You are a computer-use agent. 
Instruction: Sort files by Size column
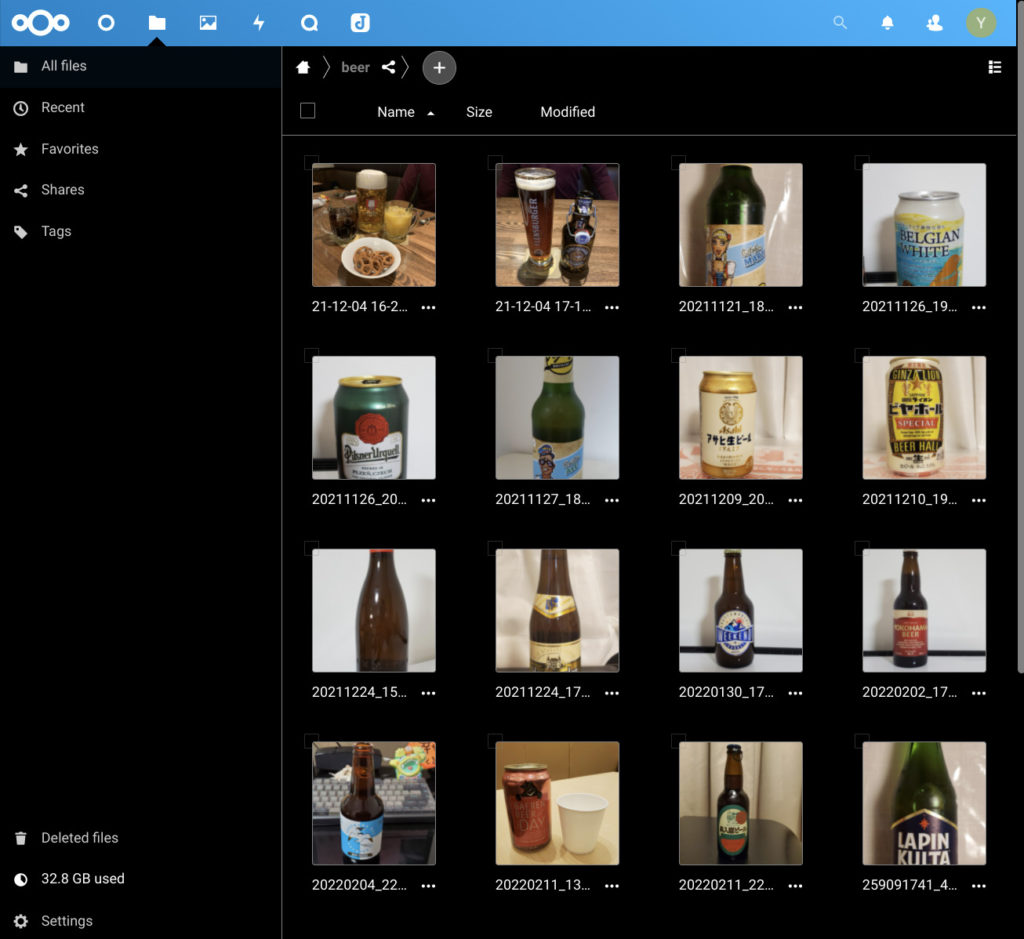pyautogui.click(x=479, y=112)
